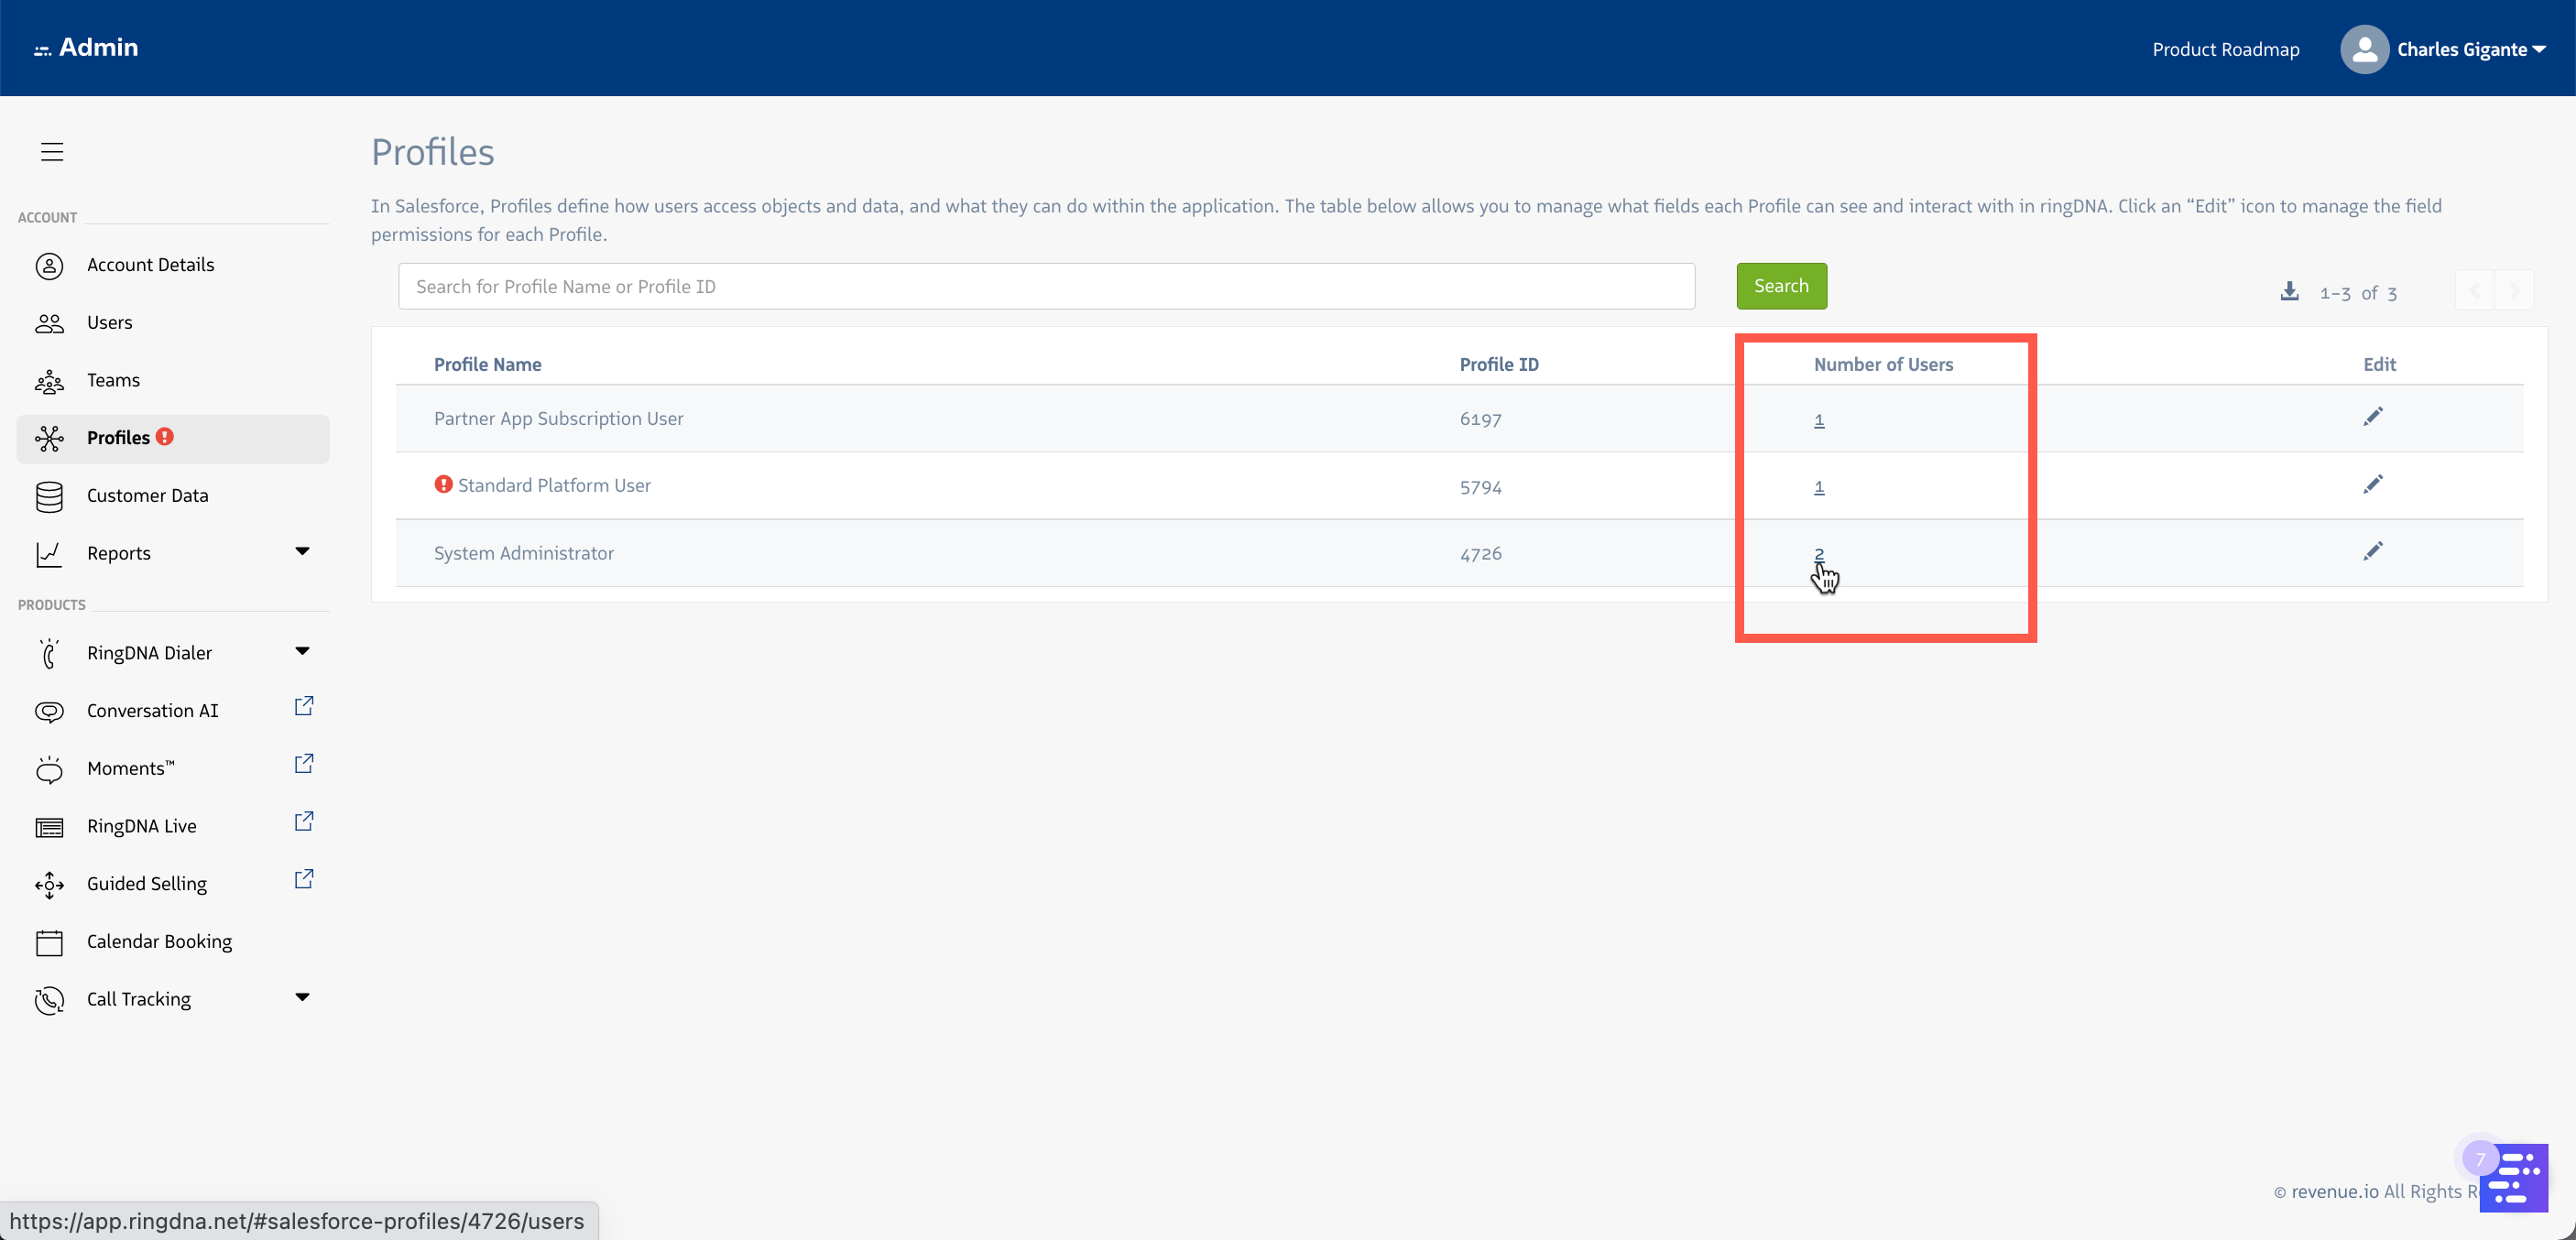
Task: Click the hamburger menu icon in the sidebar
Action: [x=52, y=151]
